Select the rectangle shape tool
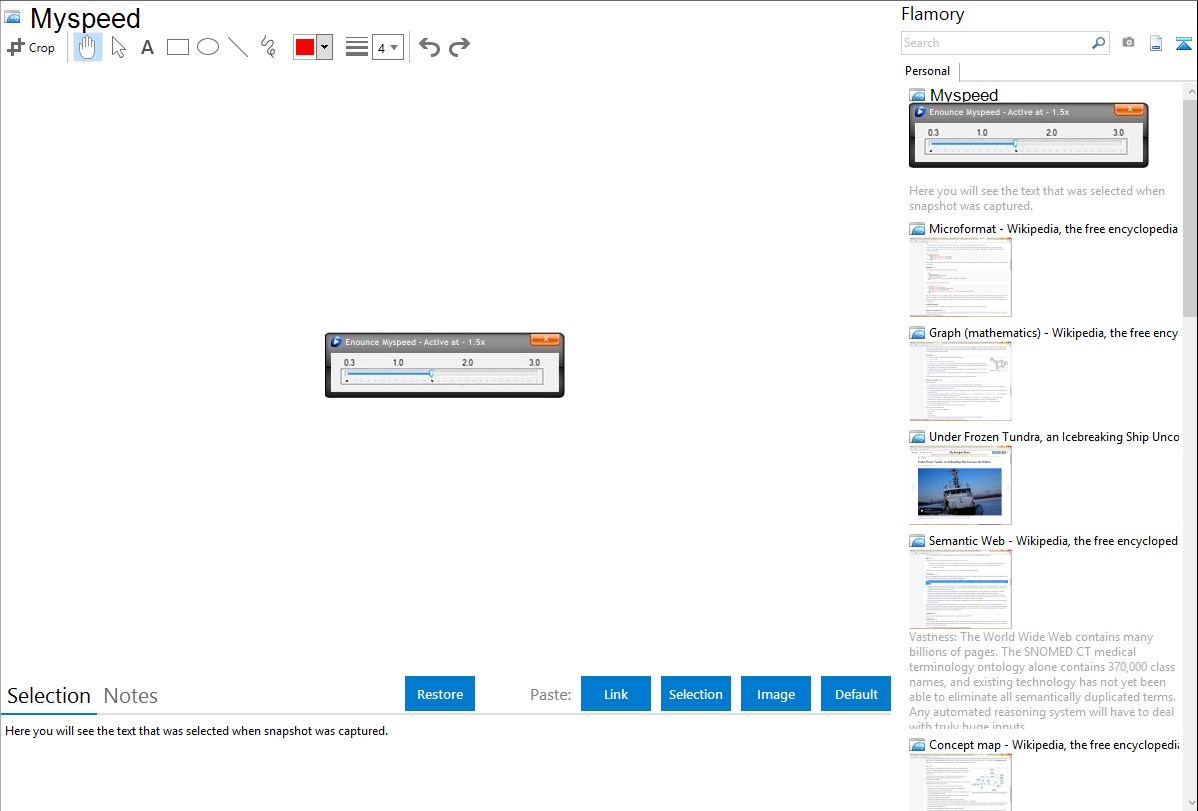 coord(177,47)
